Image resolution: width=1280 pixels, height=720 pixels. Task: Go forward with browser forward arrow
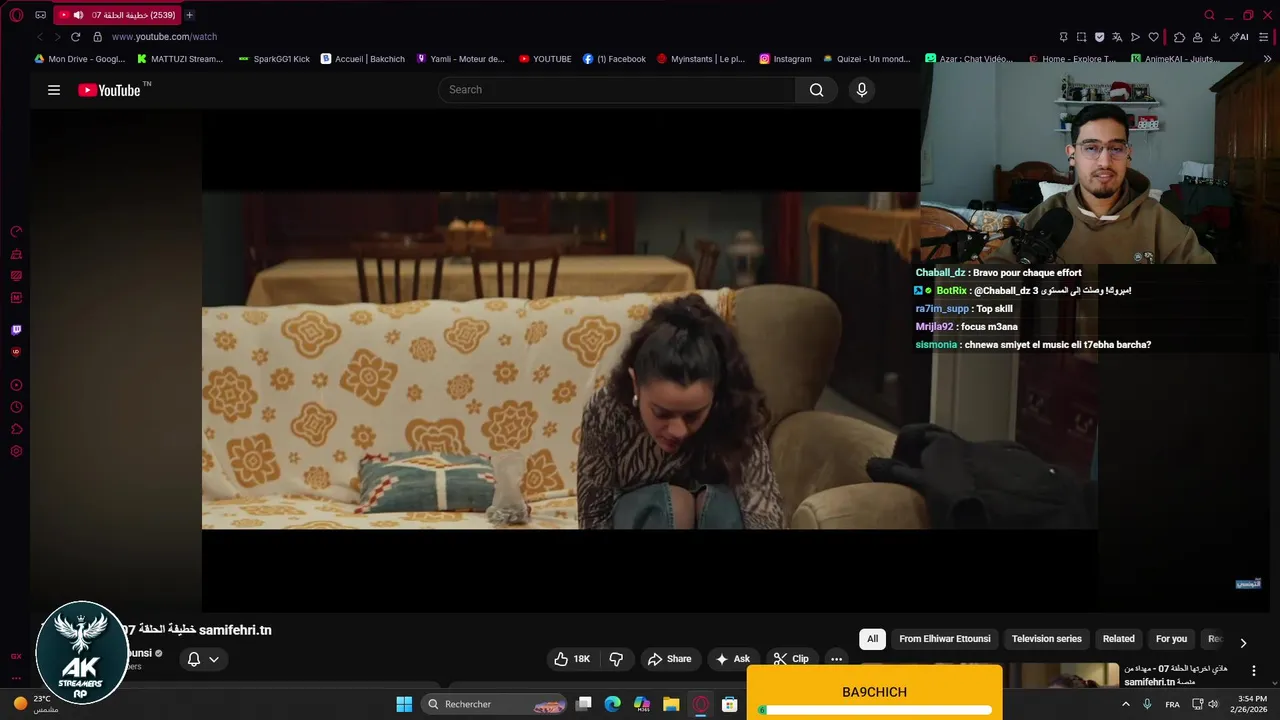coord(57,37)
